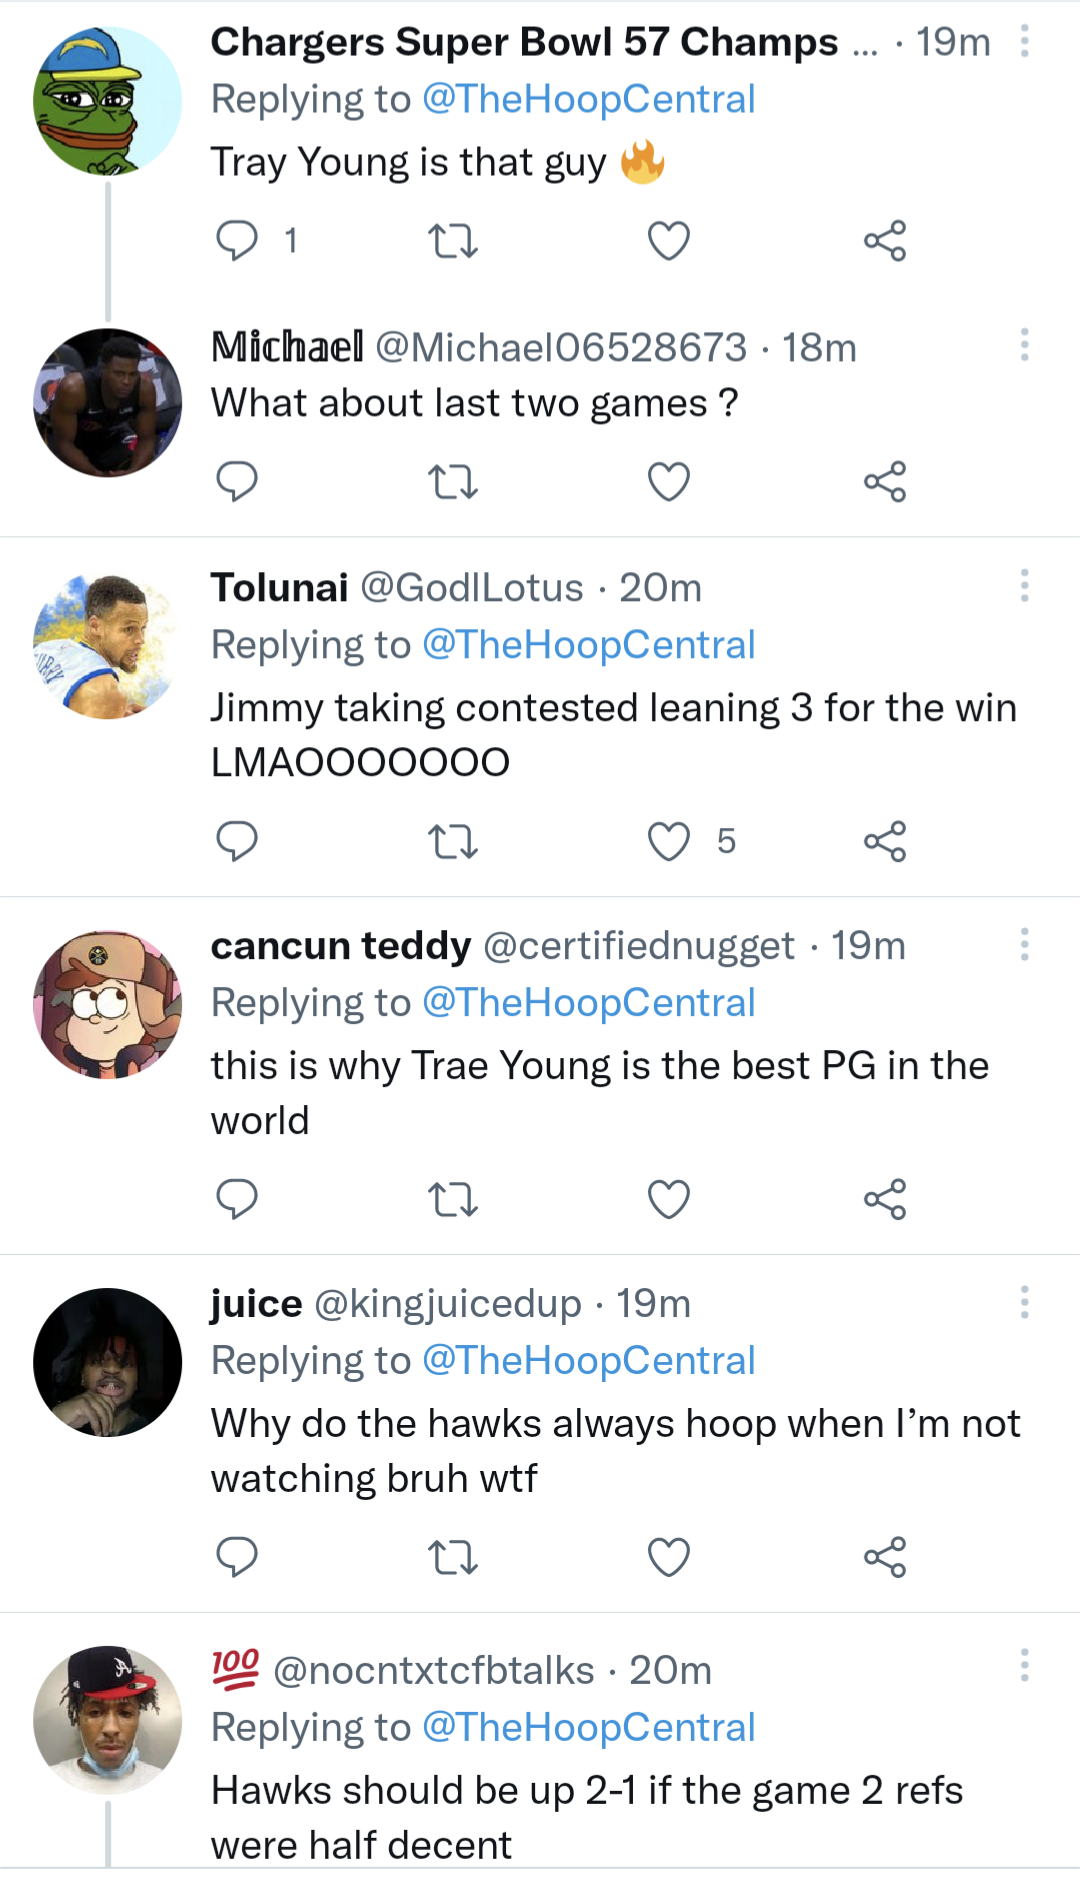
Task: Retweet the Tray Young is that guy tweet
Action: [453, 241]
